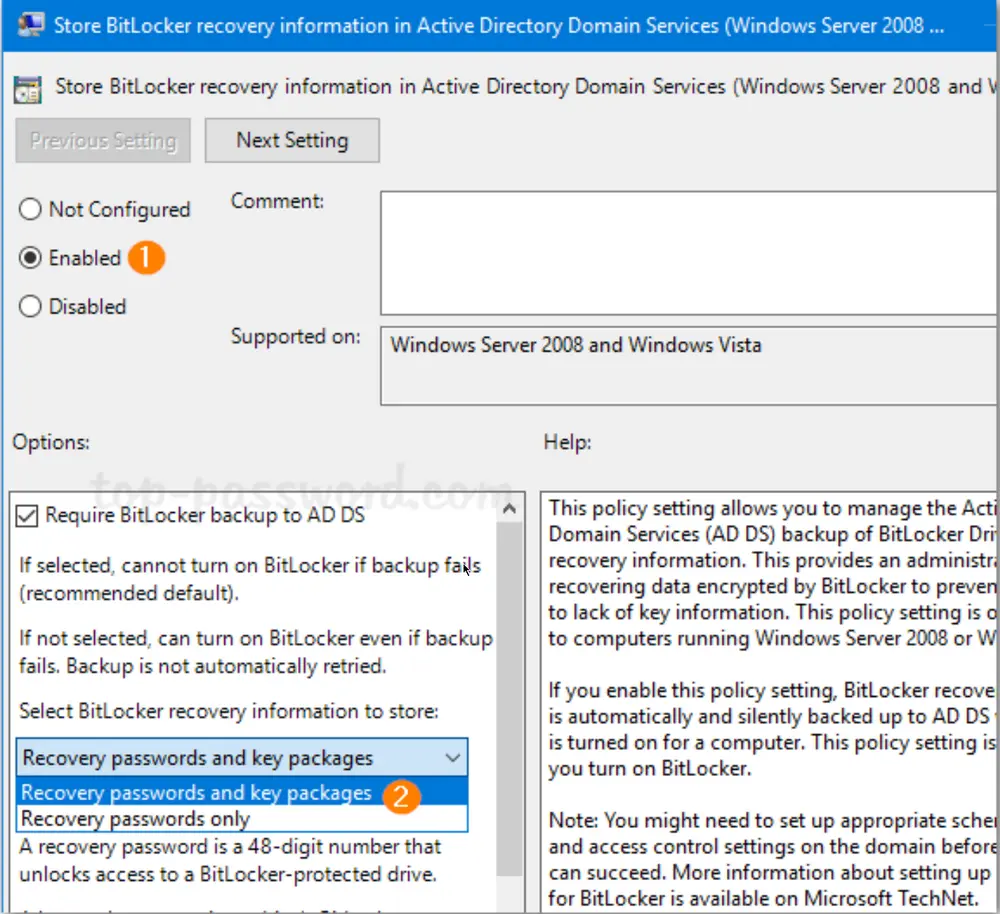Viewport: 1000px width, 914px height.
Task: Click the Help: label
Action: 567,442
